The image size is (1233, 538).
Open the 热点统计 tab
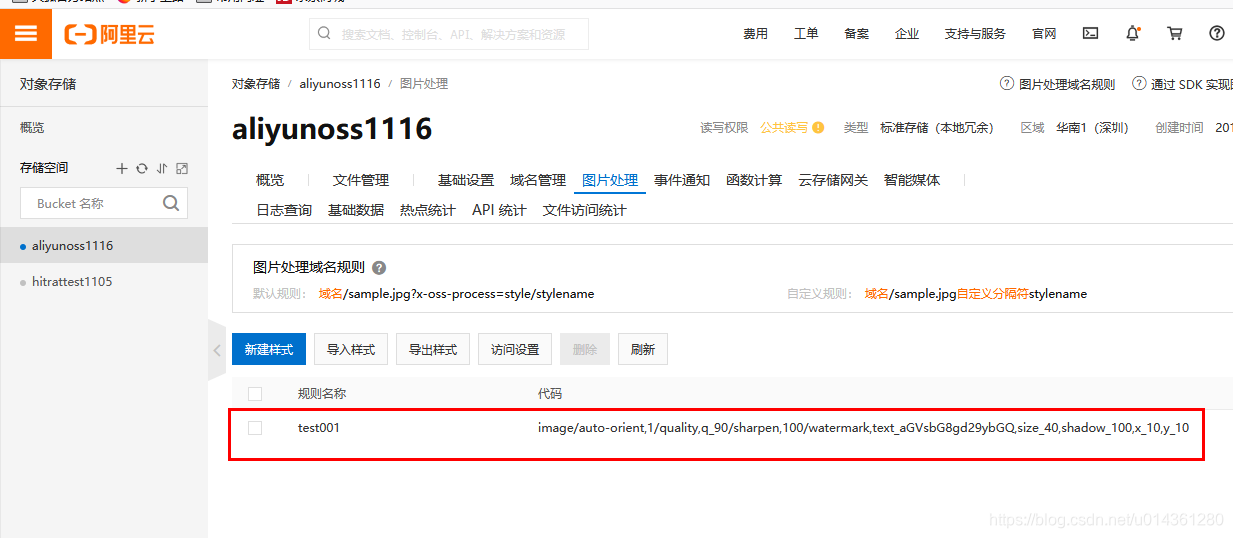[428, 210]
